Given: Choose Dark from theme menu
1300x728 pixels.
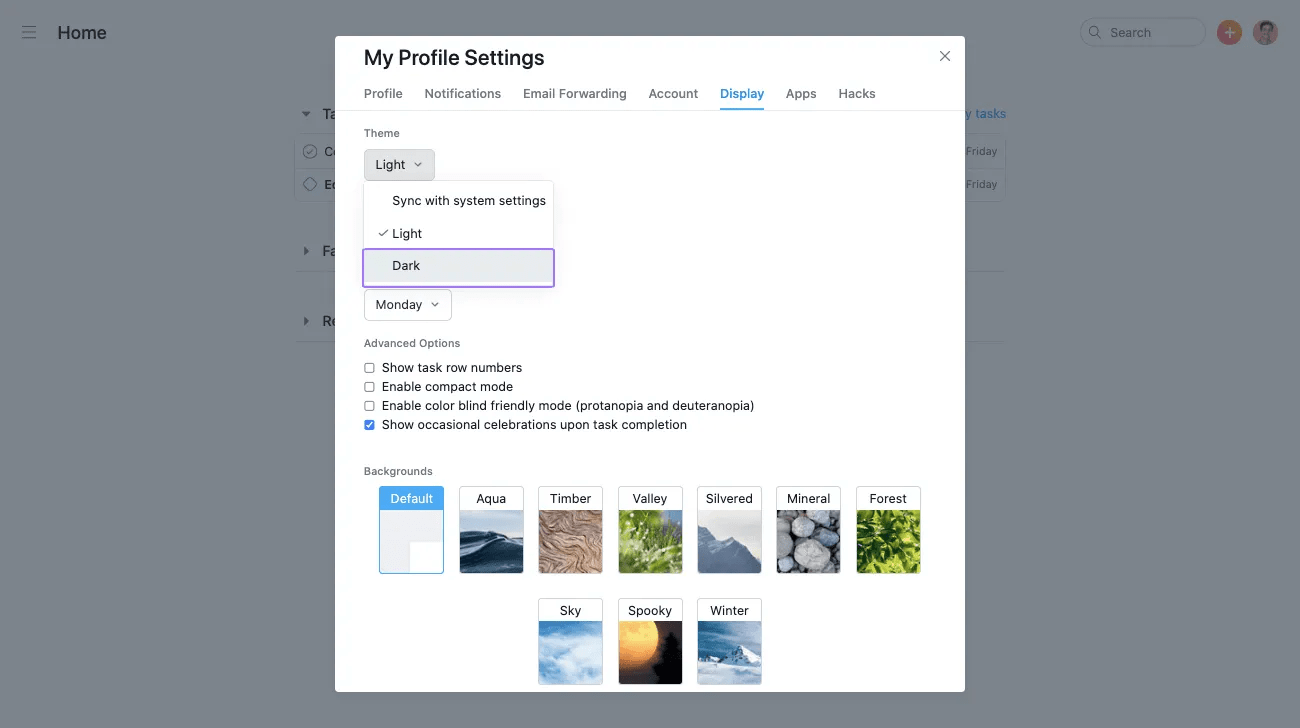Looking at the screenshot, I should pyautogui.click(x=458, y=266).
